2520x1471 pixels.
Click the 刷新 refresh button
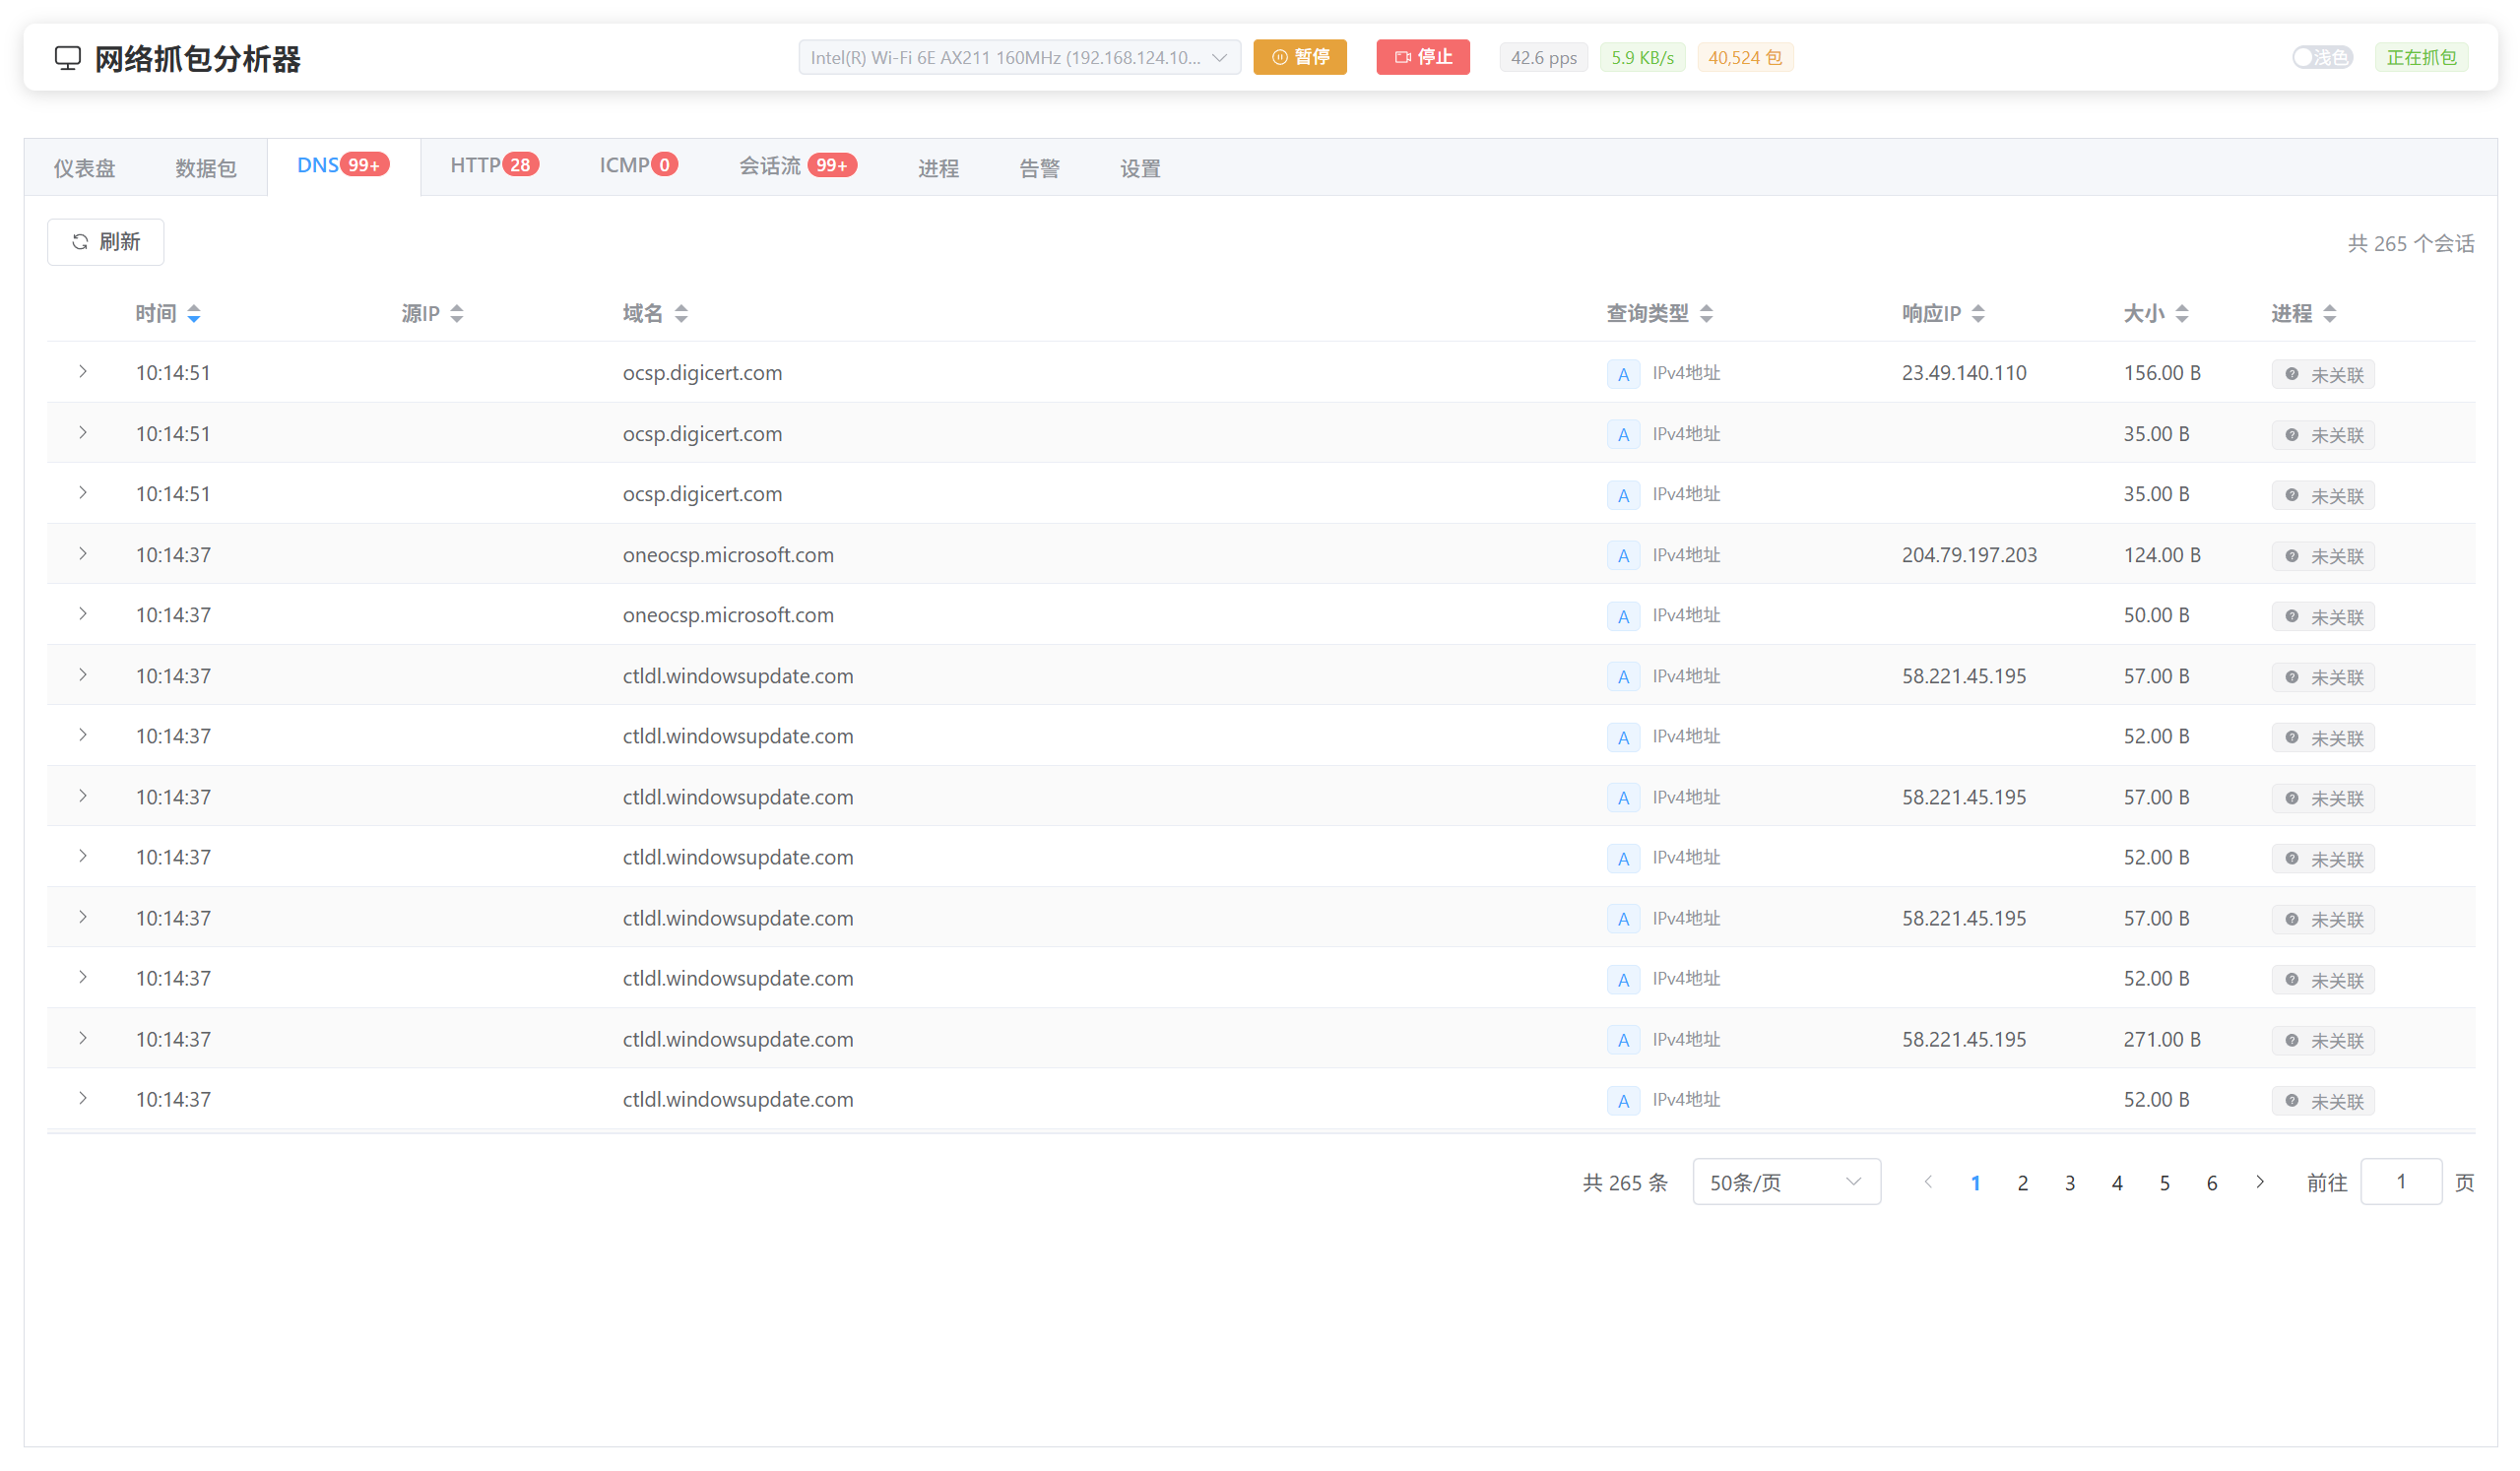pos(106,242)
